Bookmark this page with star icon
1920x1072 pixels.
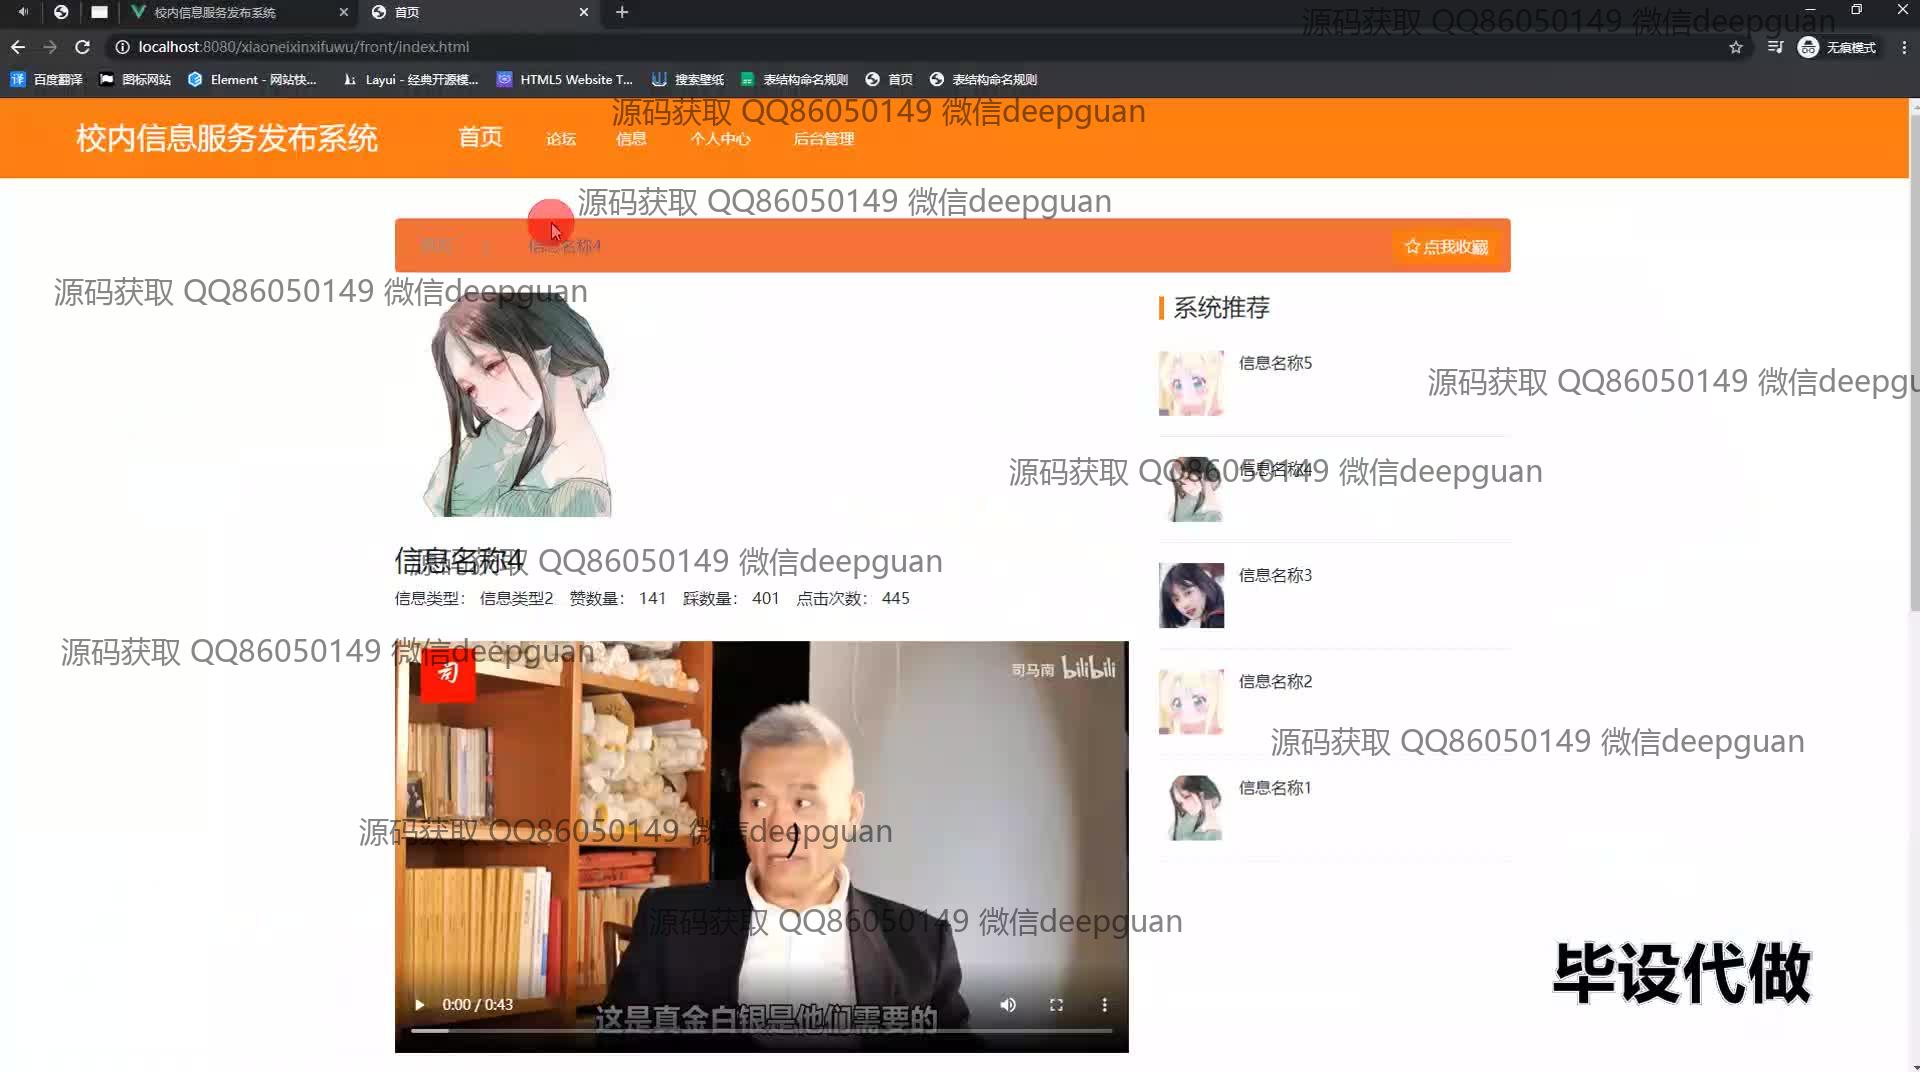click(x=1736, y=47)
